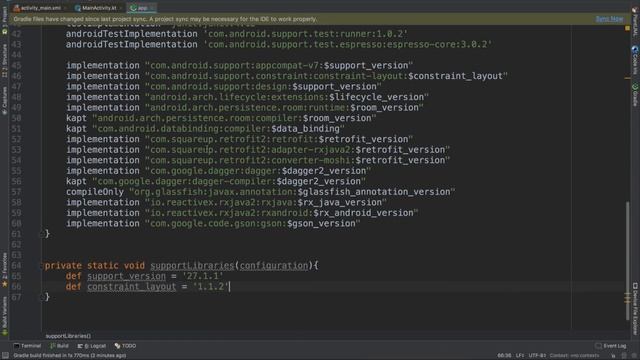Open the Event Log panel
Screen dimensions: 640x360
click(611, 346)
